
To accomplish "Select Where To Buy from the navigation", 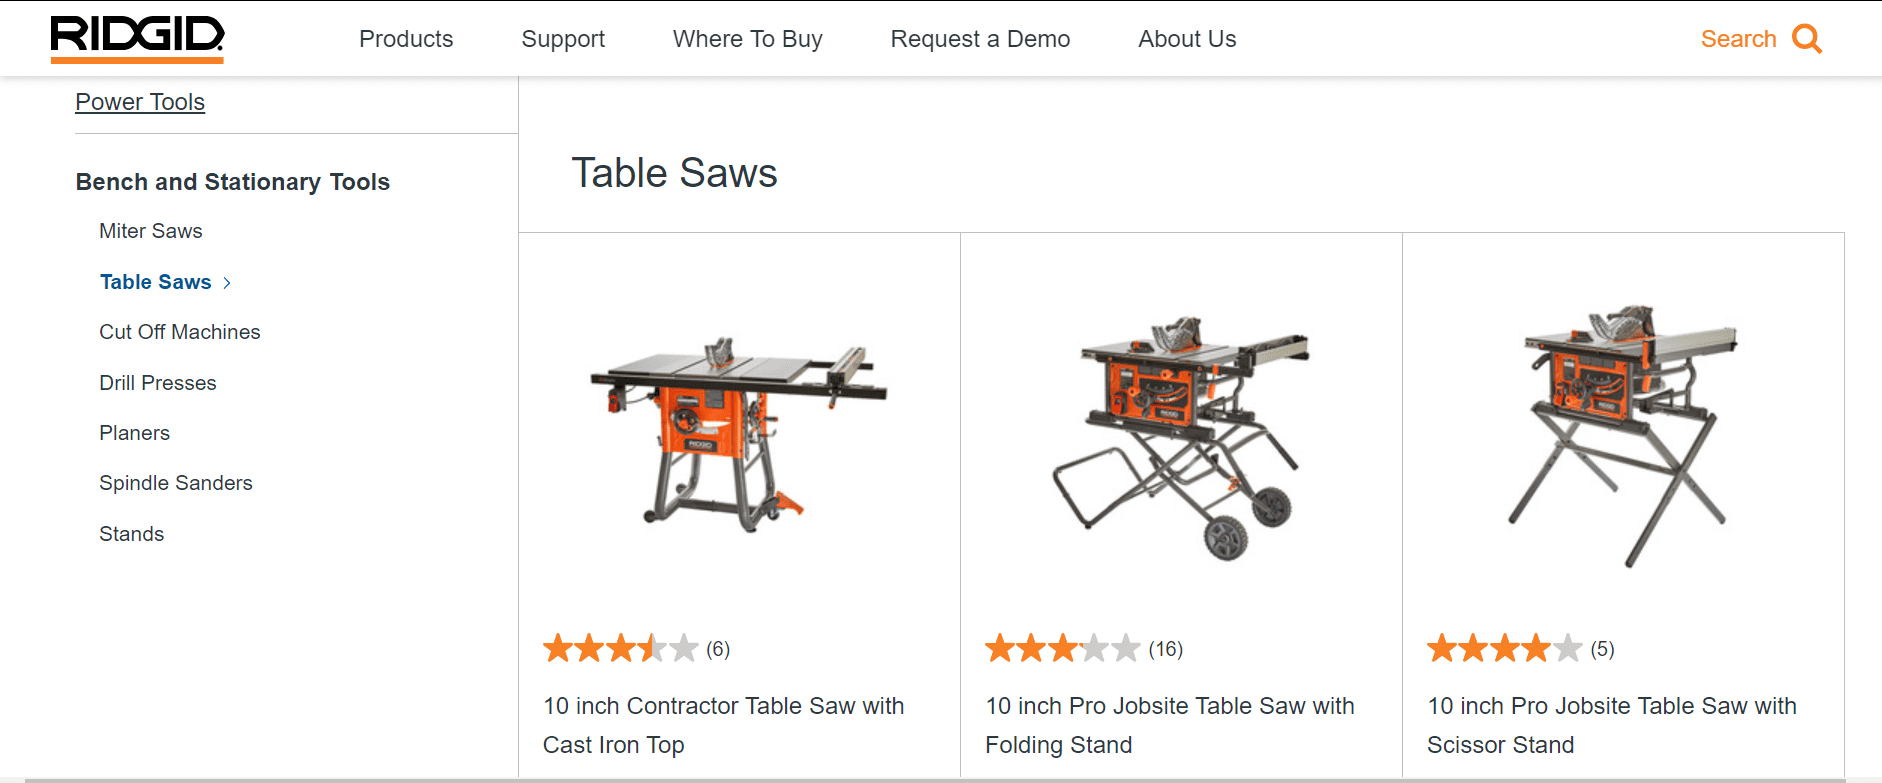I will pos(748,38).
